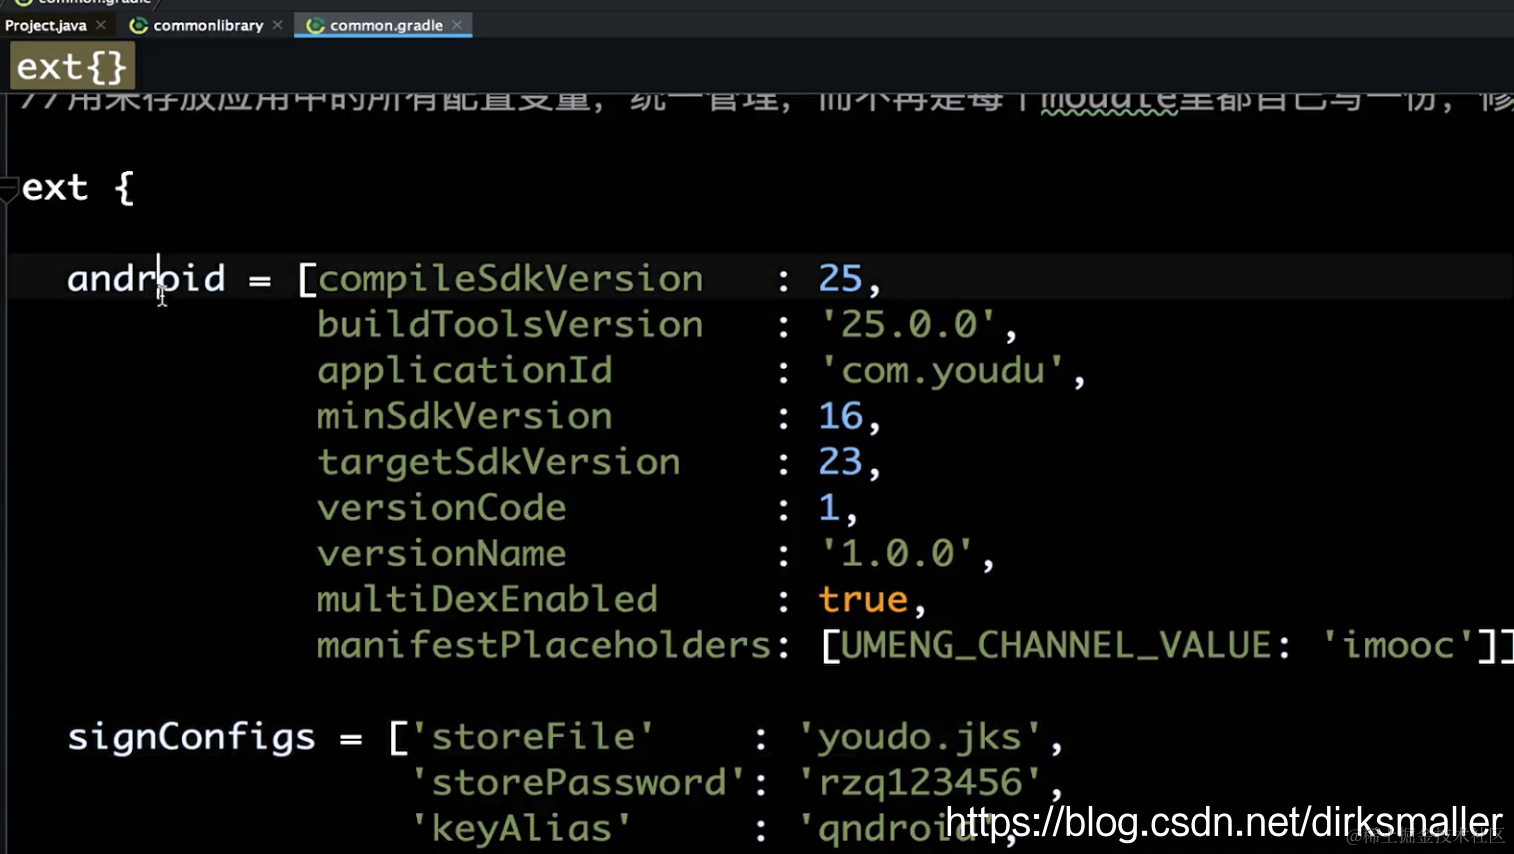Viewport: 1514px width, 854px height.
Task: Click the 'android' variable name
Action: tap(146, 278)
